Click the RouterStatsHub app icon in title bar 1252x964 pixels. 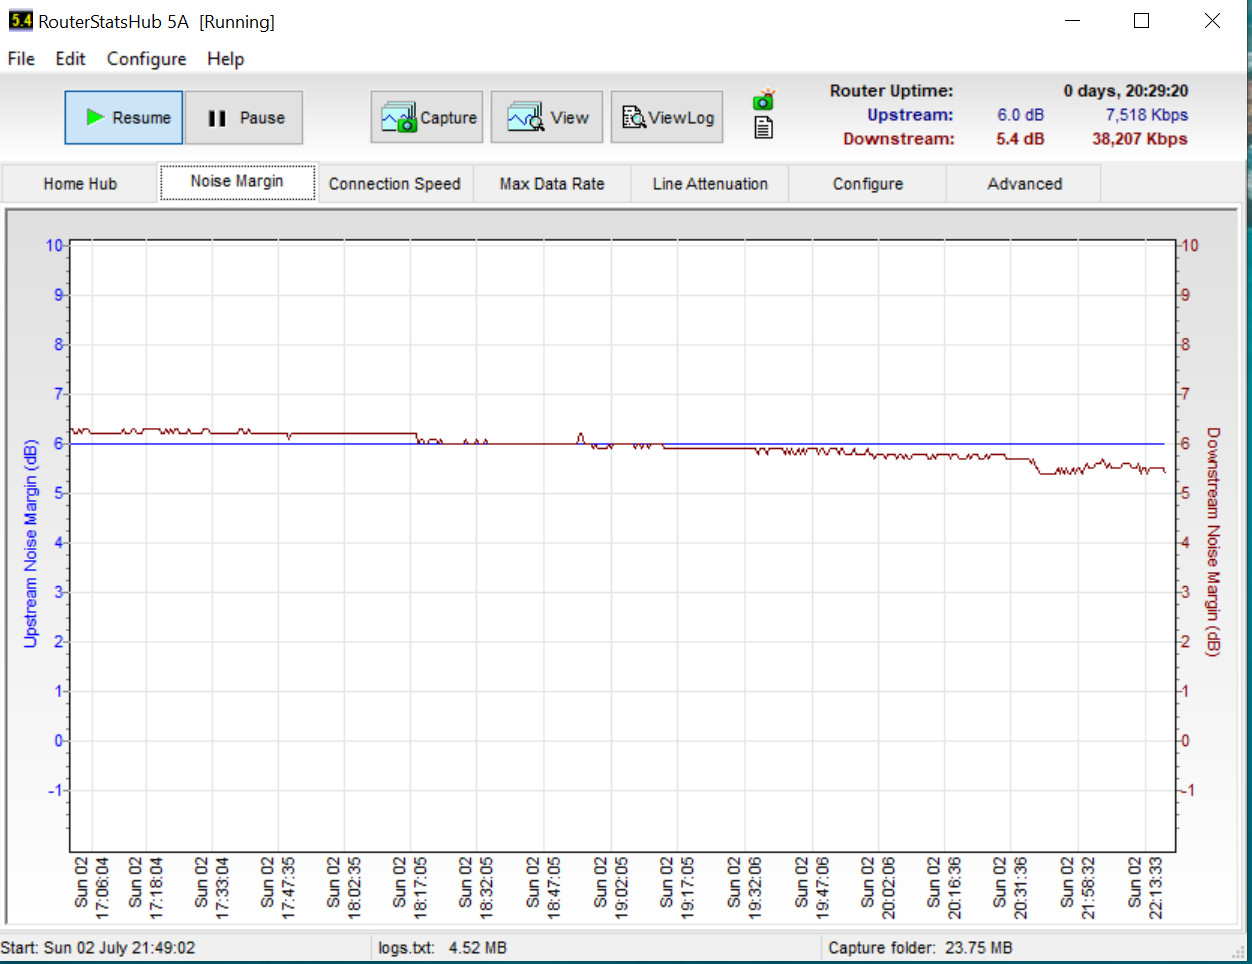pos(20,21)
